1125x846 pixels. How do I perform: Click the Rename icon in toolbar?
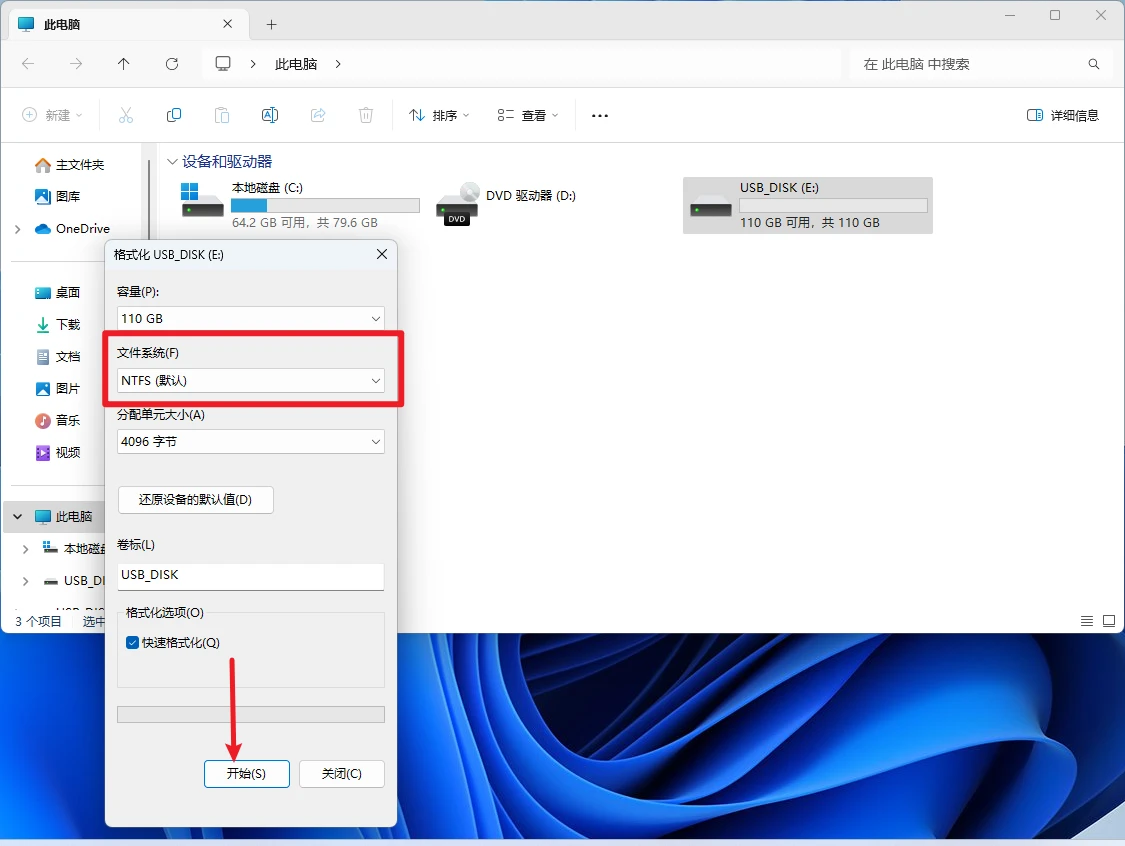270,115
